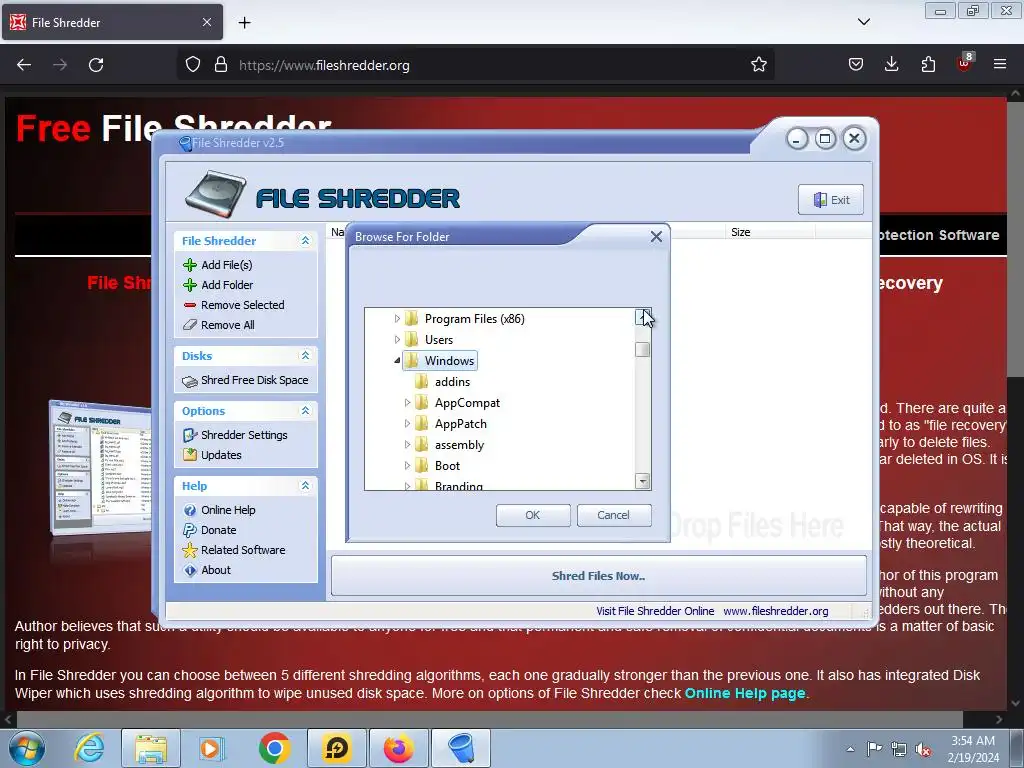Click Cancel in Browse For Folder
The width and height of the screenshot is (1024, 768).
614,515
